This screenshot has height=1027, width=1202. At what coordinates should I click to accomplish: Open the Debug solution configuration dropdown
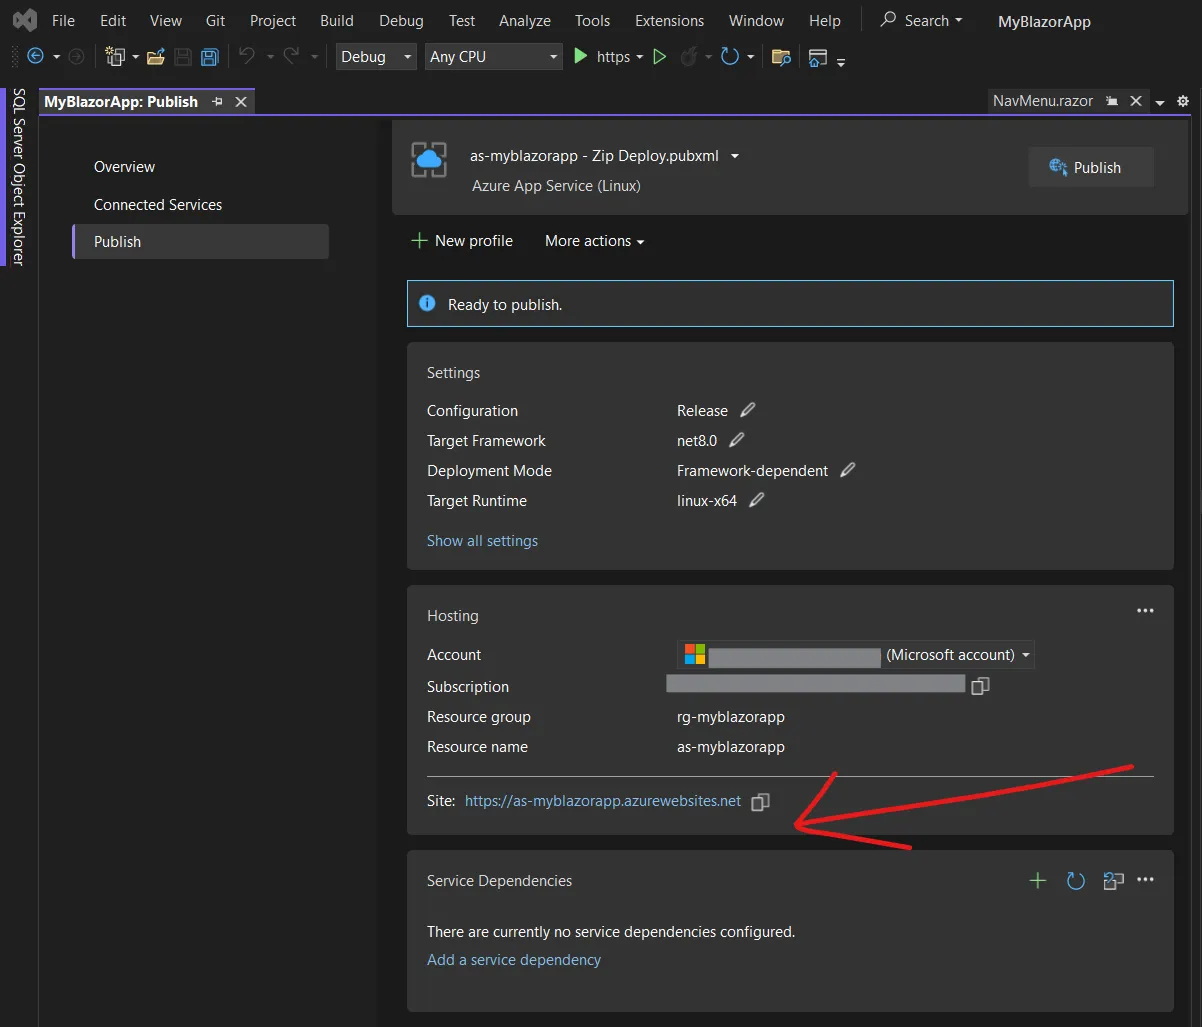(x=376, y=57)
